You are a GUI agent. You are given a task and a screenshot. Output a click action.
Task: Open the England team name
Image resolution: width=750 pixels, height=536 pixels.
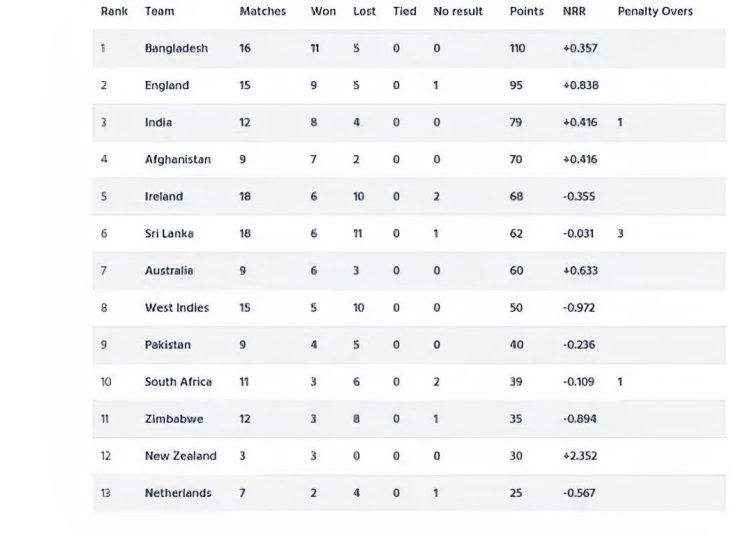tap(167, 86)
